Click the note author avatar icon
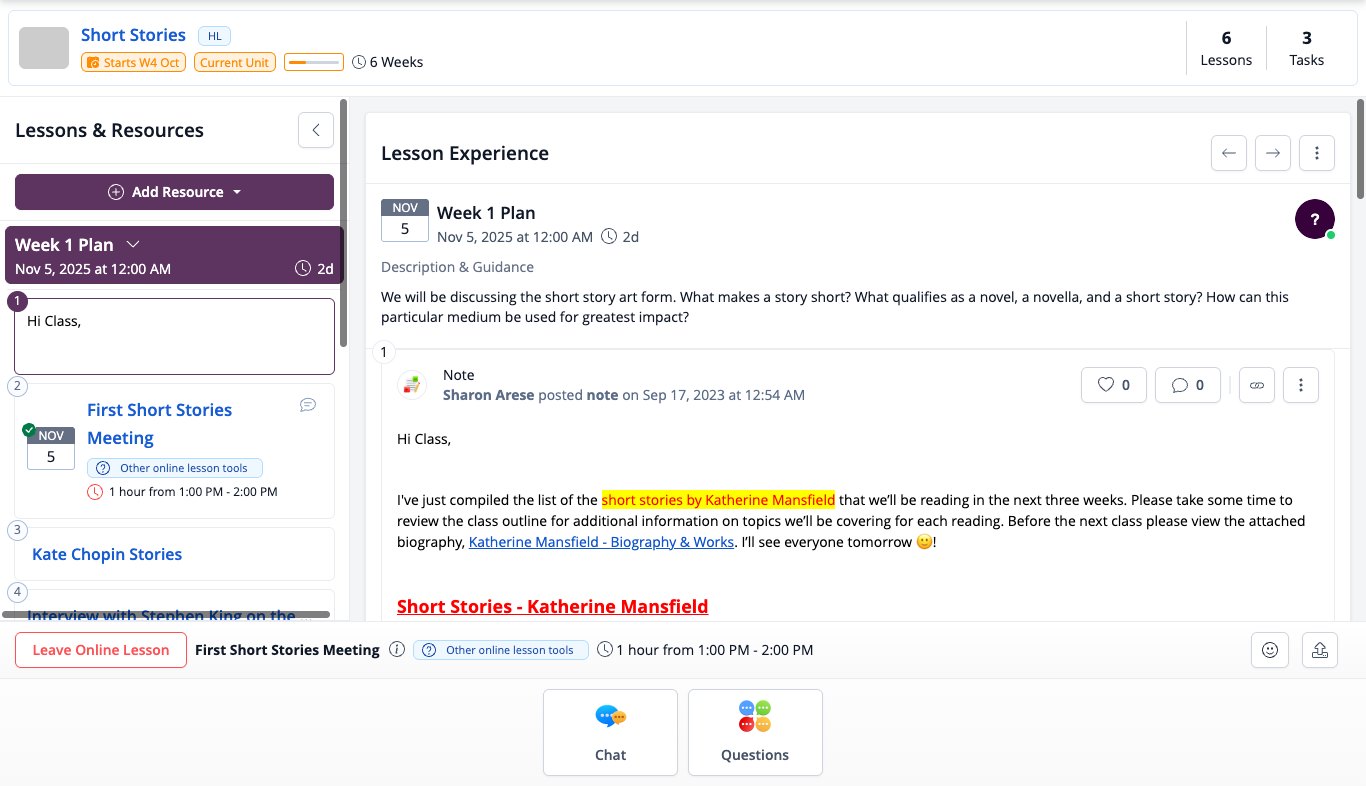The width and height of the screenshot is (1366, 786). (x=411, y=385)
